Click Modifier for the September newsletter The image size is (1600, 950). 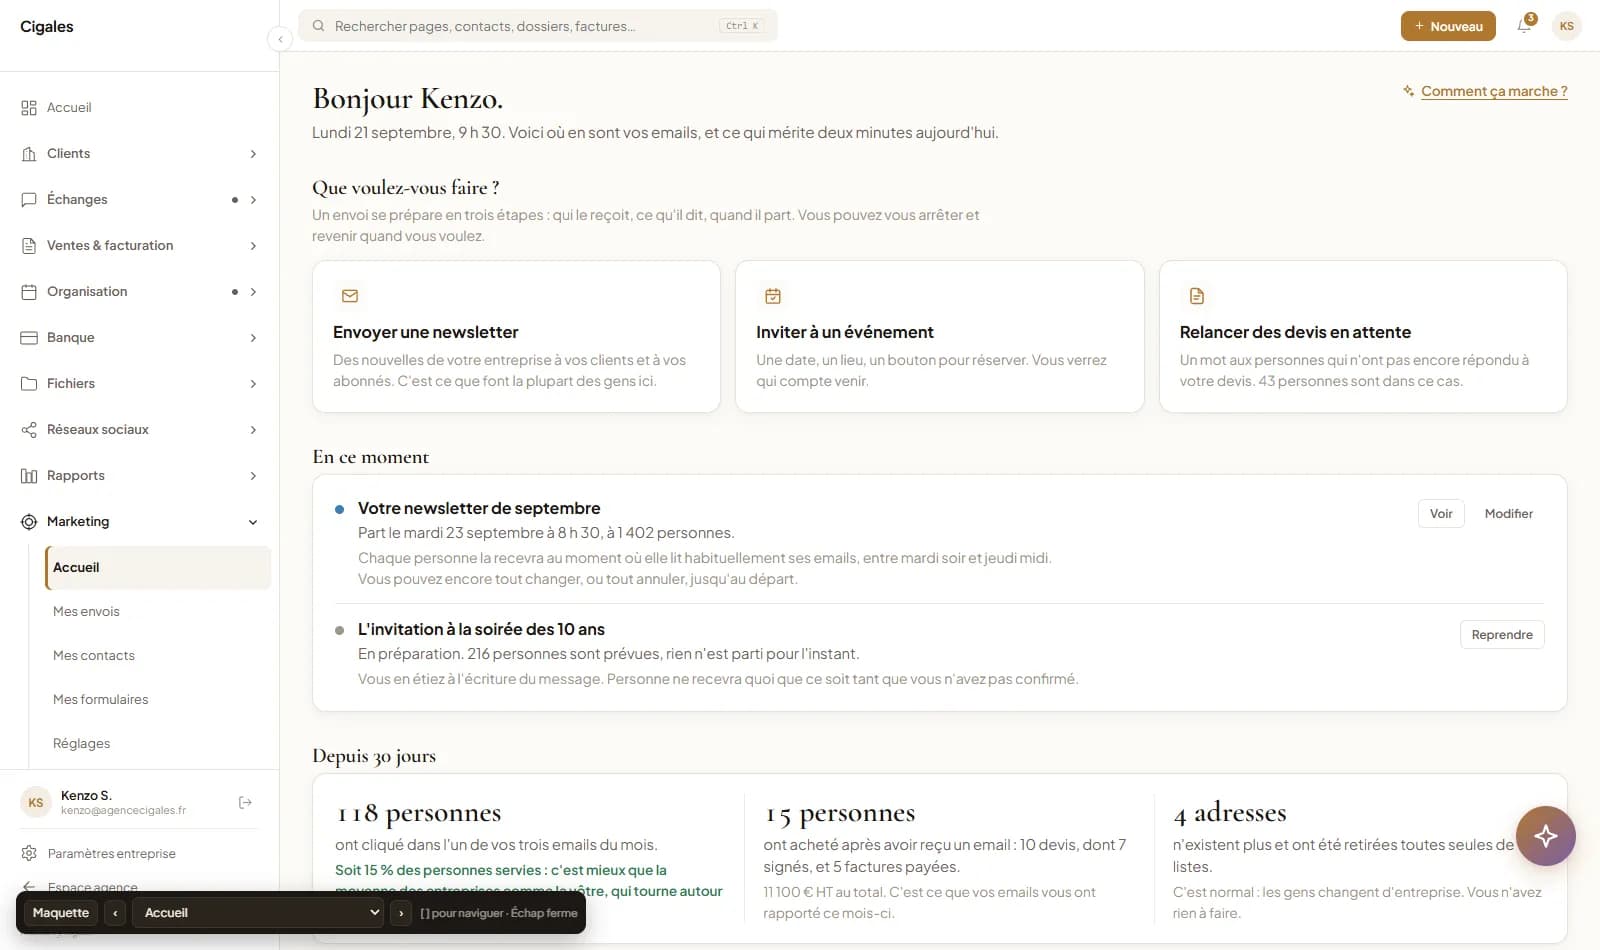point(1508,513)
